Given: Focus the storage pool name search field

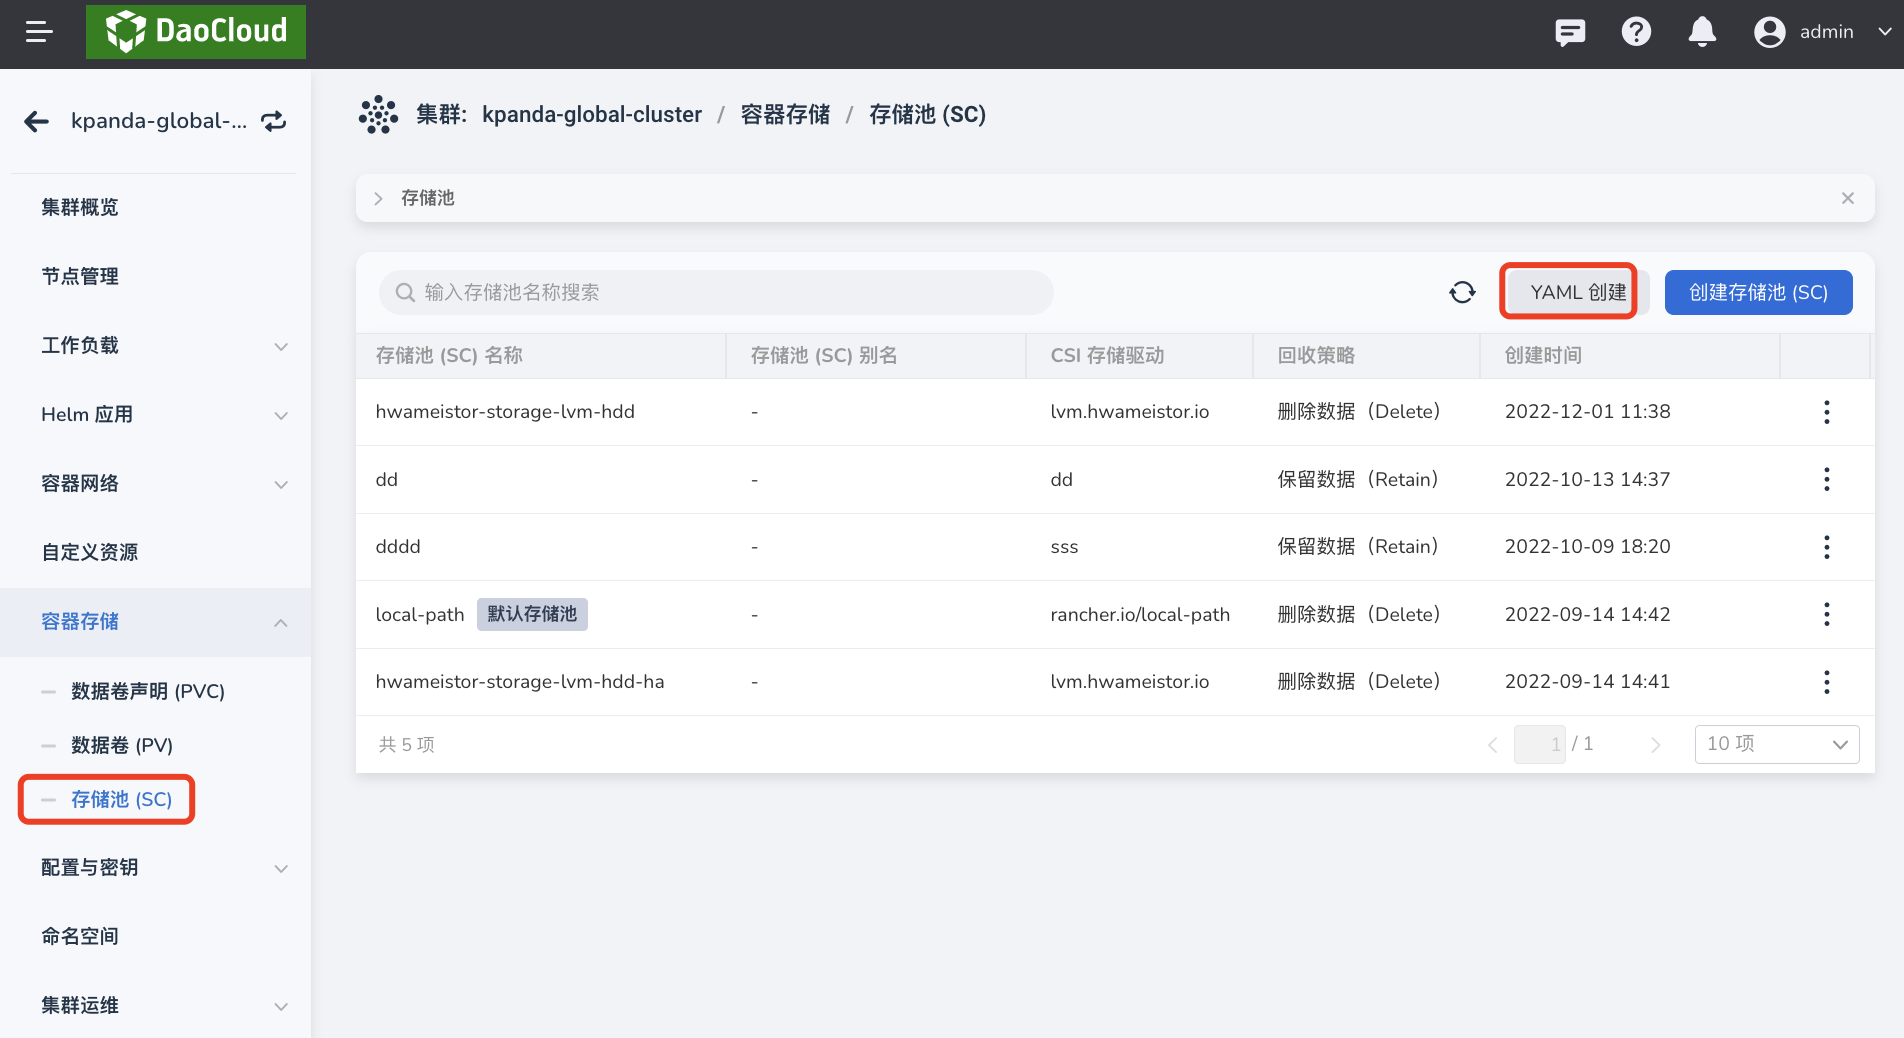Looking at the screenshot, I should [716, 292].
